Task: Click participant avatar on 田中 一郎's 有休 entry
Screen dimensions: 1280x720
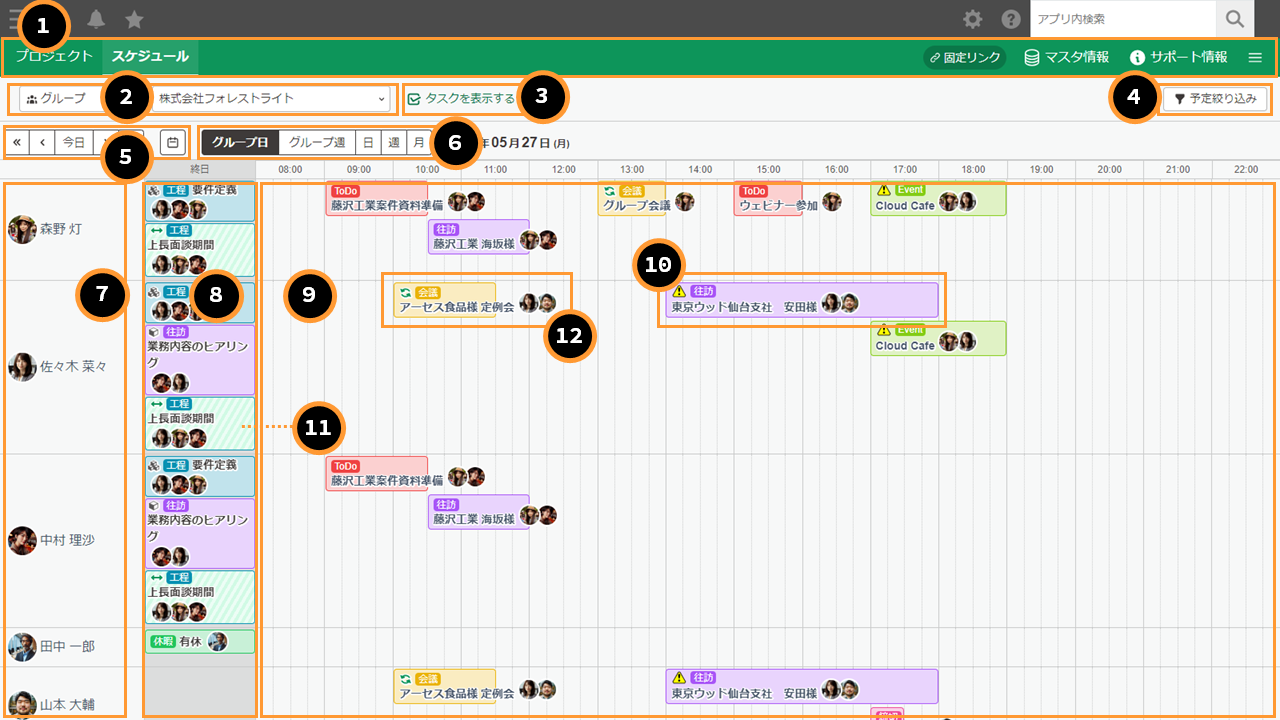Action: 217,641
